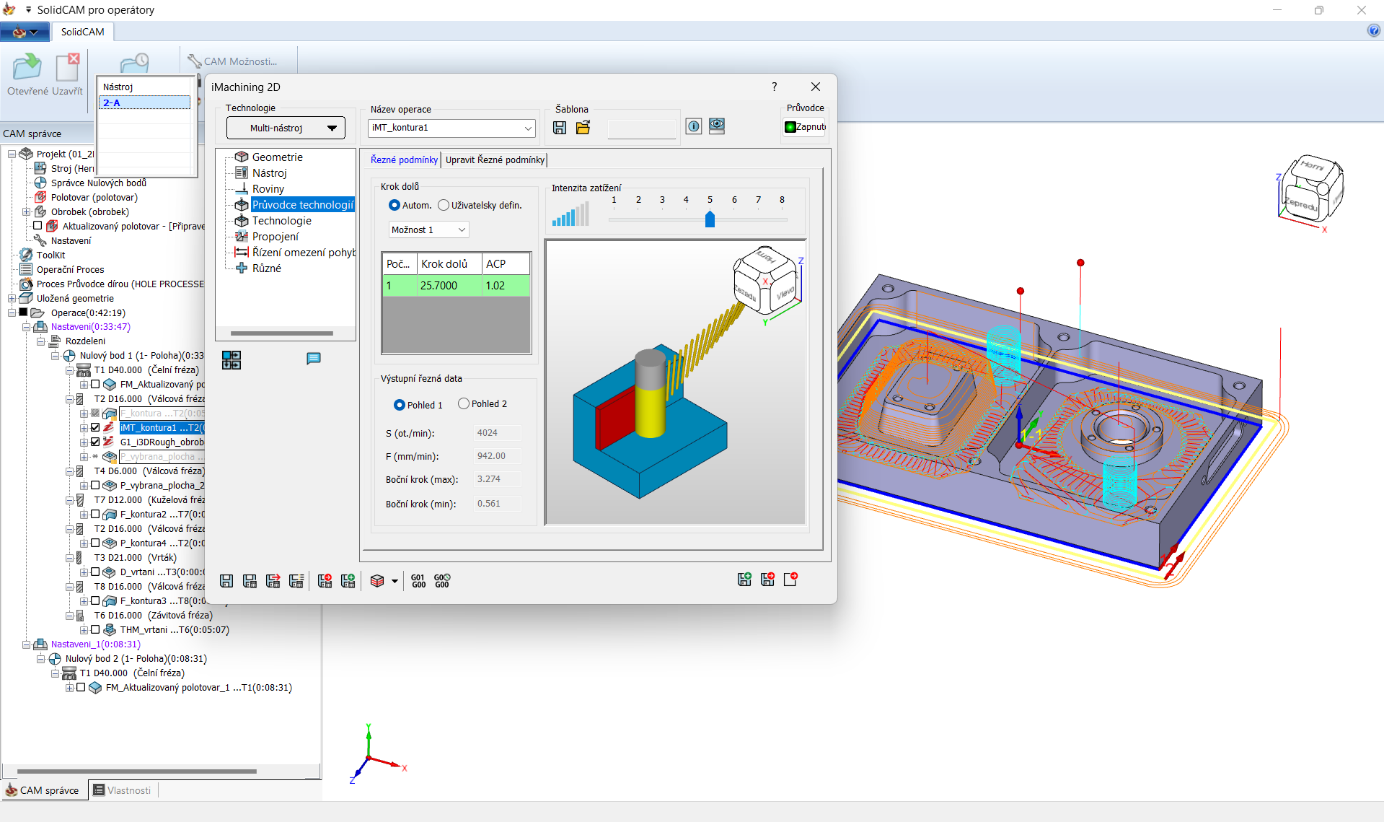Select Roviny in the dialog tree

(268, 189)
